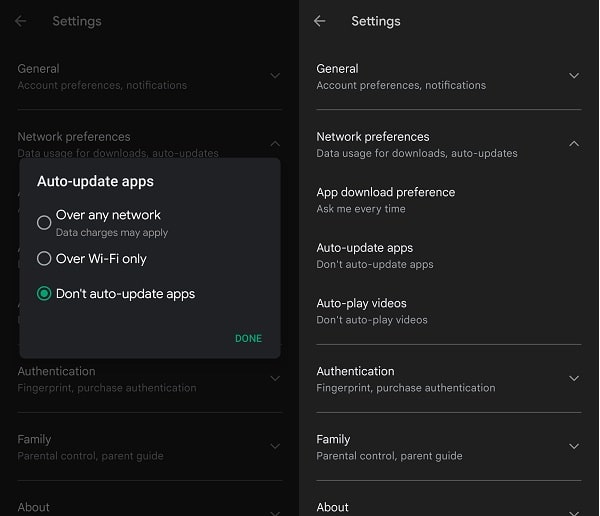Screen dimensions: 600x516
Task: Tap Authentication heading in right panel
Action: click(356, 371)
